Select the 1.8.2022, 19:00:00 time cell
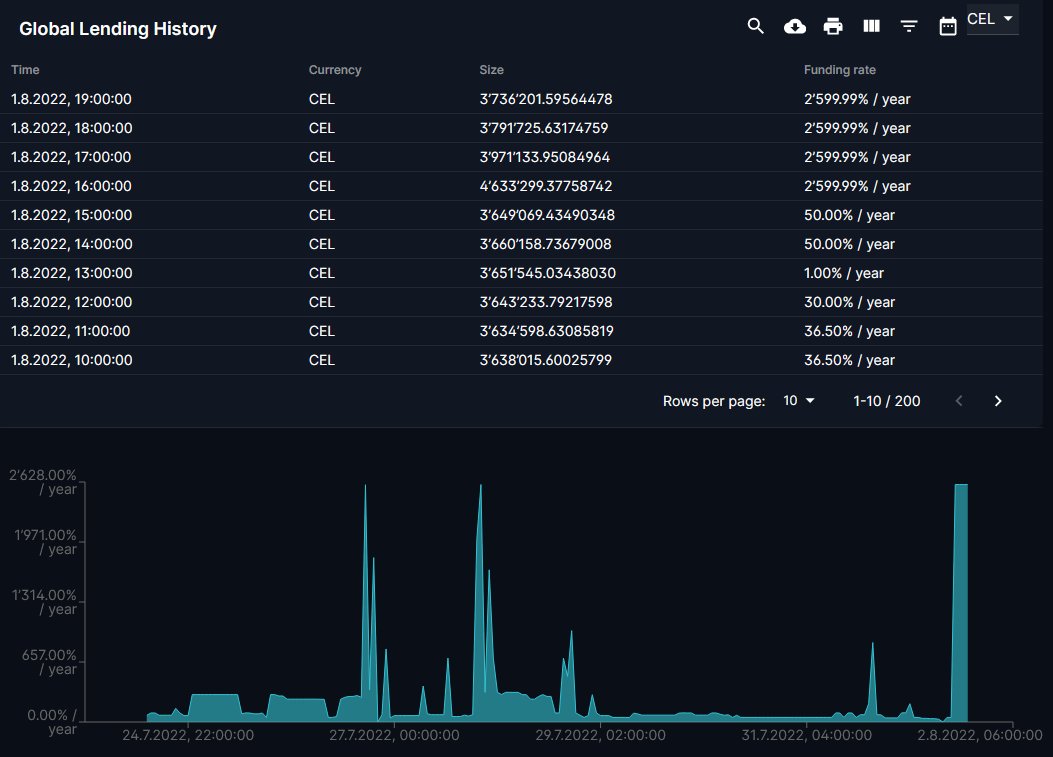Screen dimensions: 1053x757 (71, 99)
